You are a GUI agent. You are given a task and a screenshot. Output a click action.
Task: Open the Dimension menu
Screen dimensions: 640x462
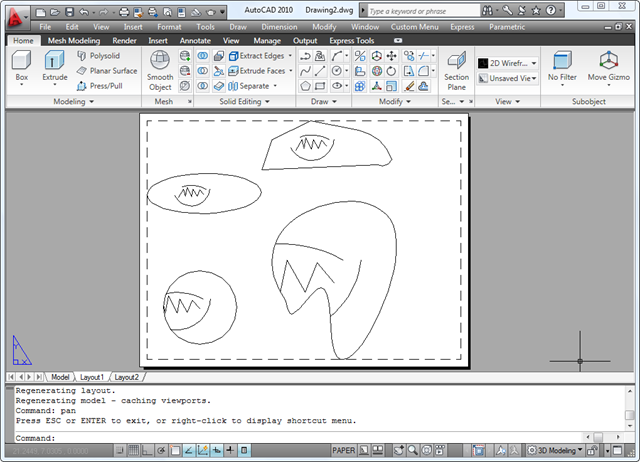[x=279, y=27]
